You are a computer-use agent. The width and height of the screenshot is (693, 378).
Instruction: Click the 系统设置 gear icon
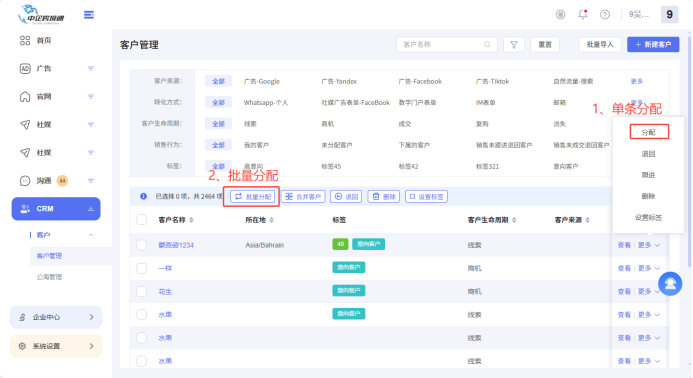(x=22, y=346)
